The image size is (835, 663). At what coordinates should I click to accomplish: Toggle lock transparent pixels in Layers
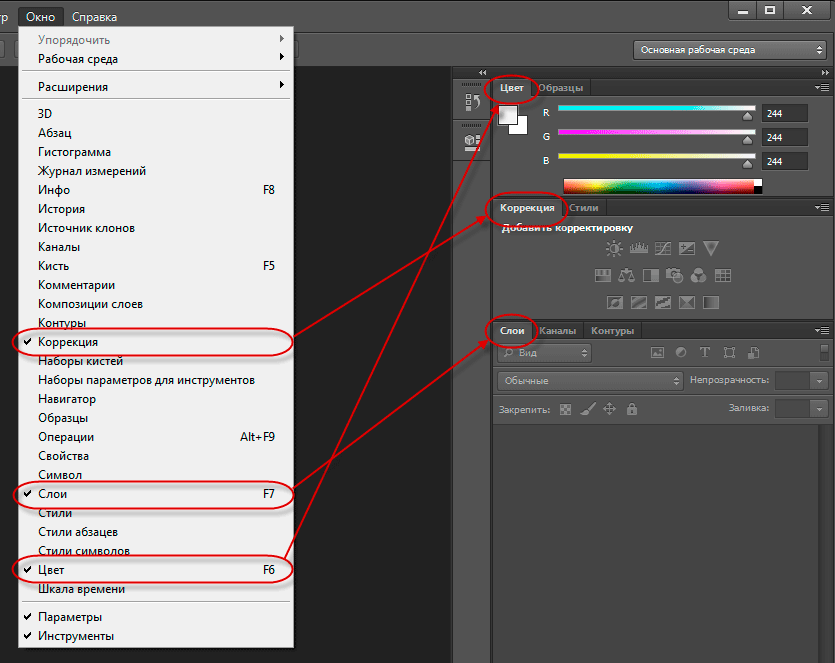(x=566, y=410)
